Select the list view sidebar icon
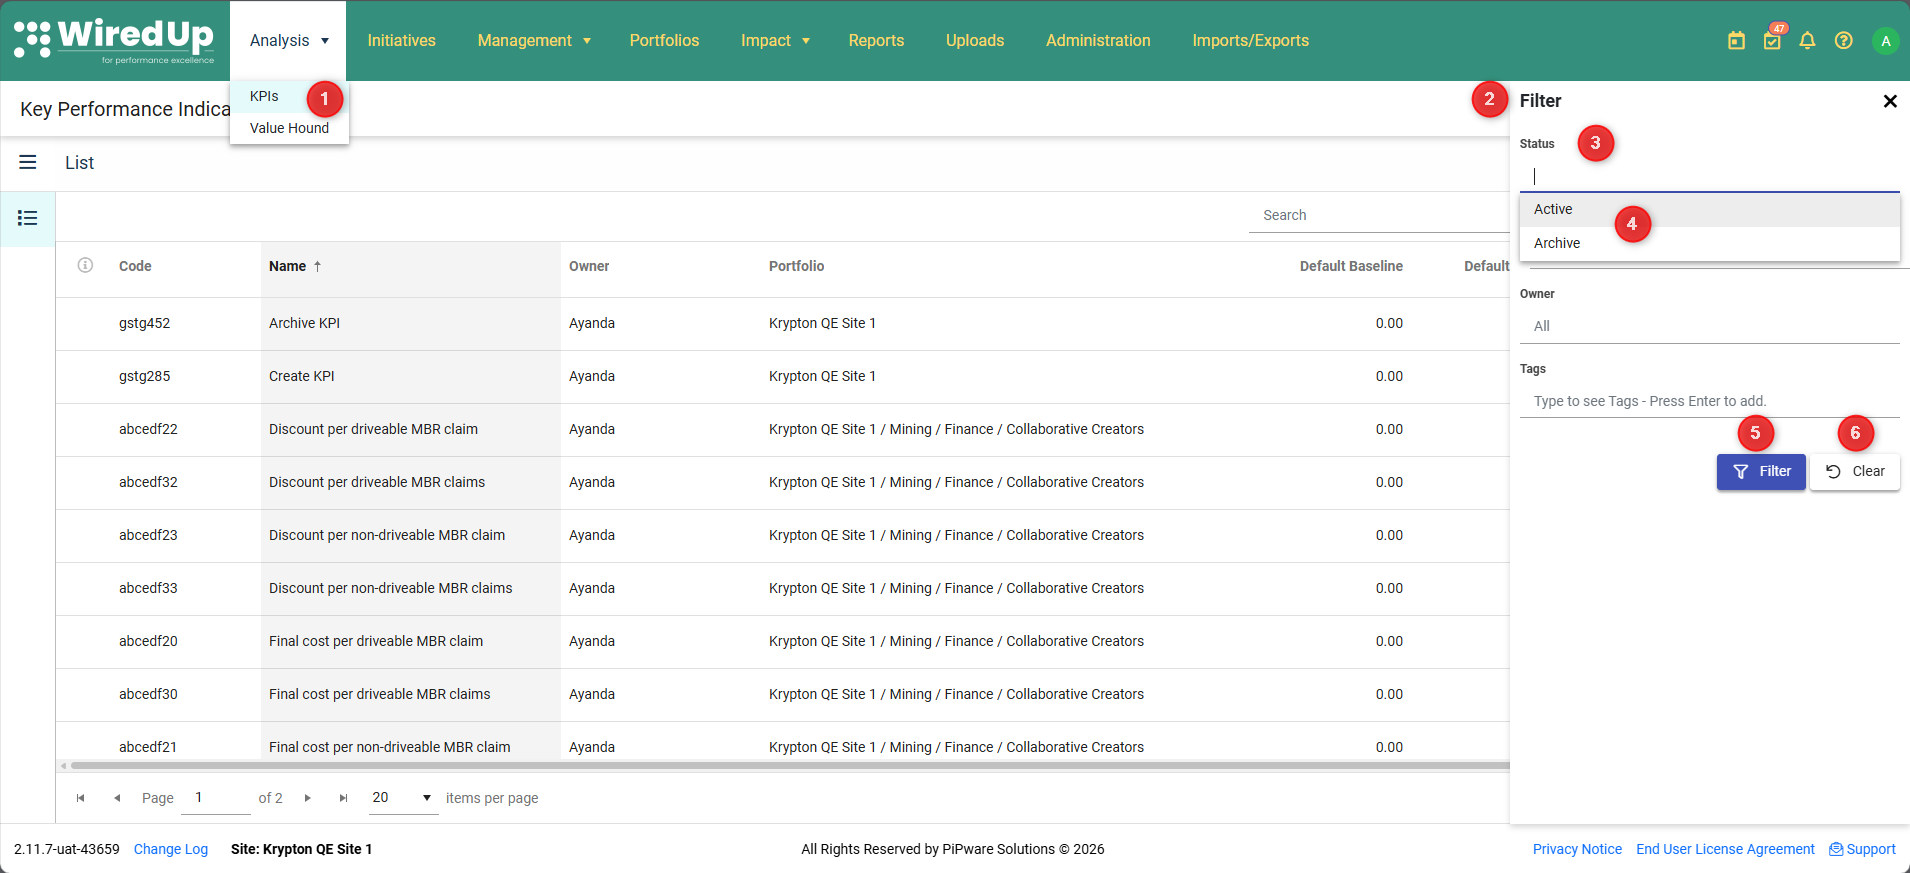Image resolution: width=1910 pixels, height=873 pixels. pyautogui.click(x=28, y=218)
